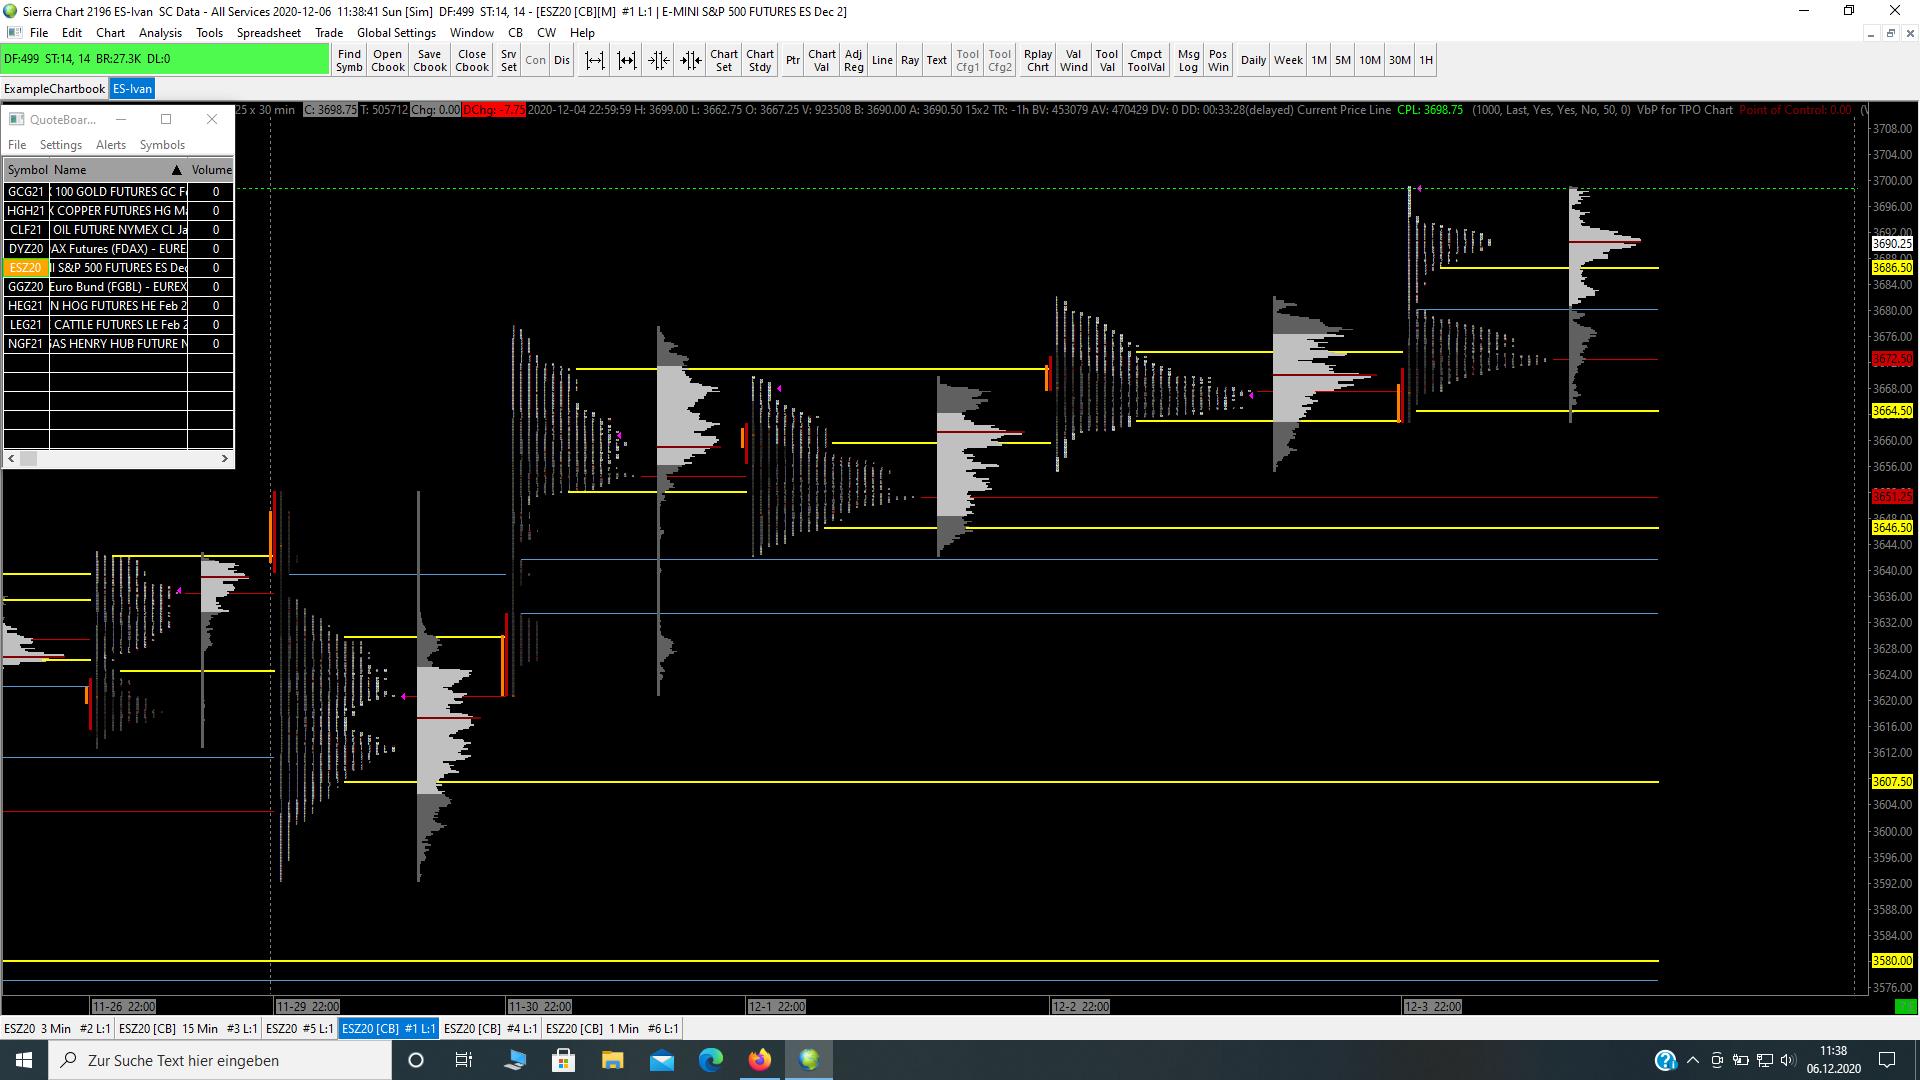
Task: Open the QuoteBoard Symbols menu
Action: (x=162, y=145)
